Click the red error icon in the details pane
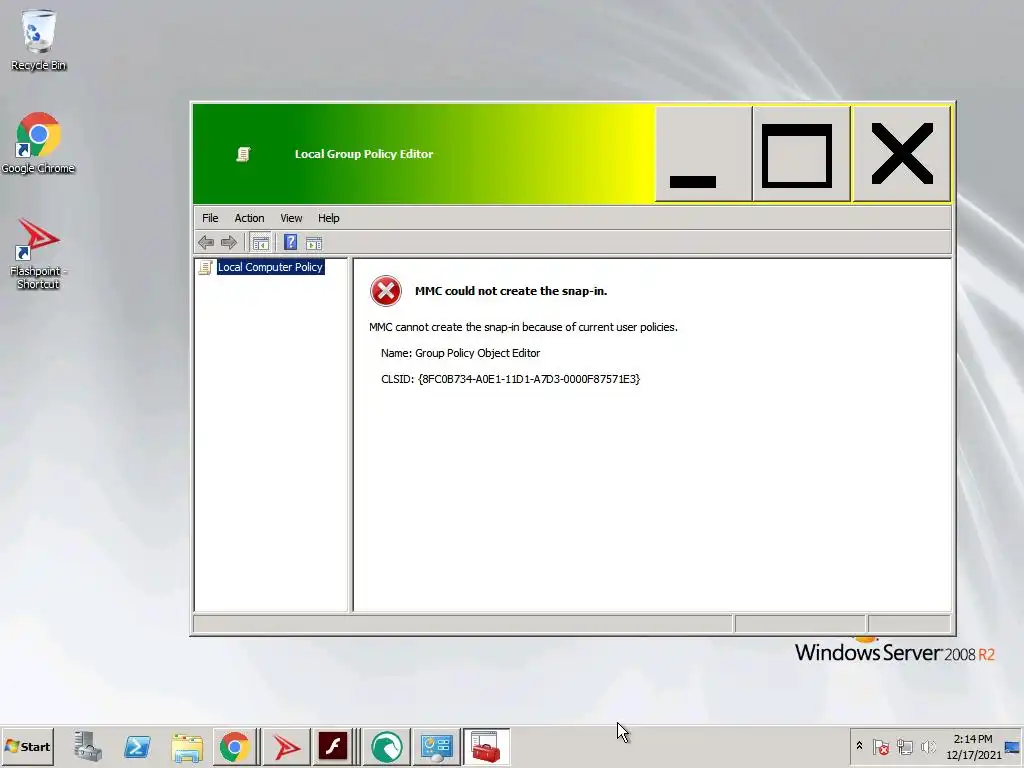The width and height of the screenshot is (1024, 768). [385, 291]
